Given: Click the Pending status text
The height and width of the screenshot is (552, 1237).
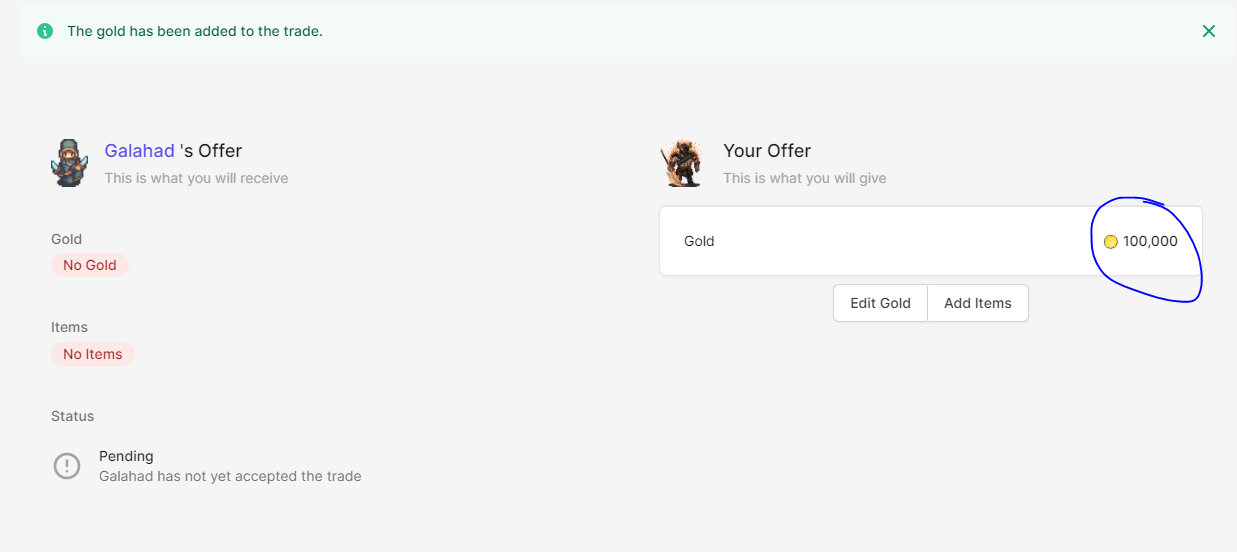Looking at the screenshot, I should (126, 456).
